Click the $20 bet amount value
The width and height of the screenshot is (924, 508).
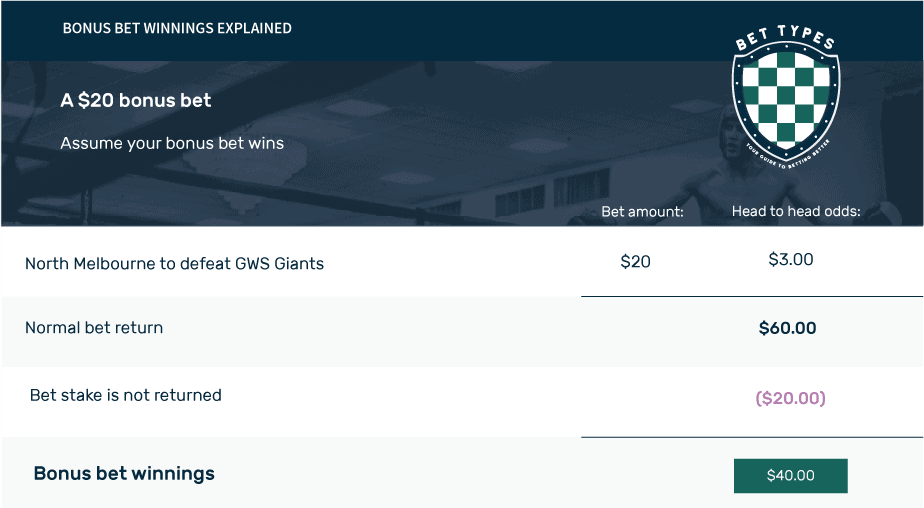tap(635, 262)
